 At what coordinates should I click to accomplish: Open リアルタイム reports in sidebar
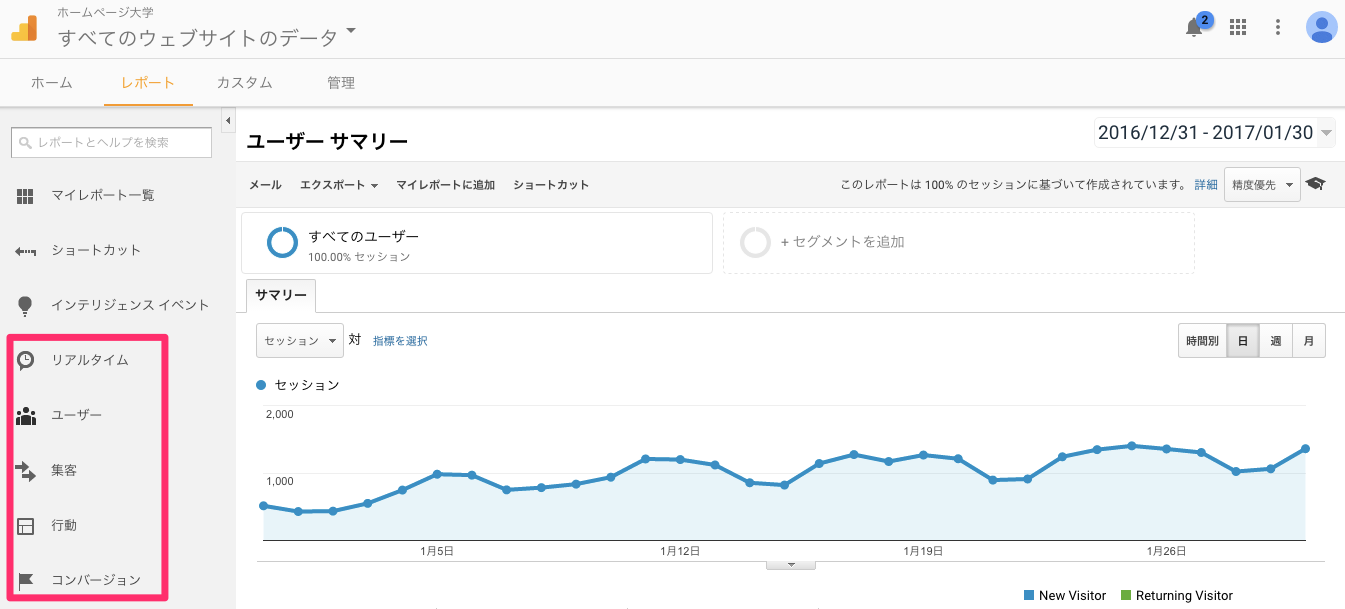click(x=89, y=360)
